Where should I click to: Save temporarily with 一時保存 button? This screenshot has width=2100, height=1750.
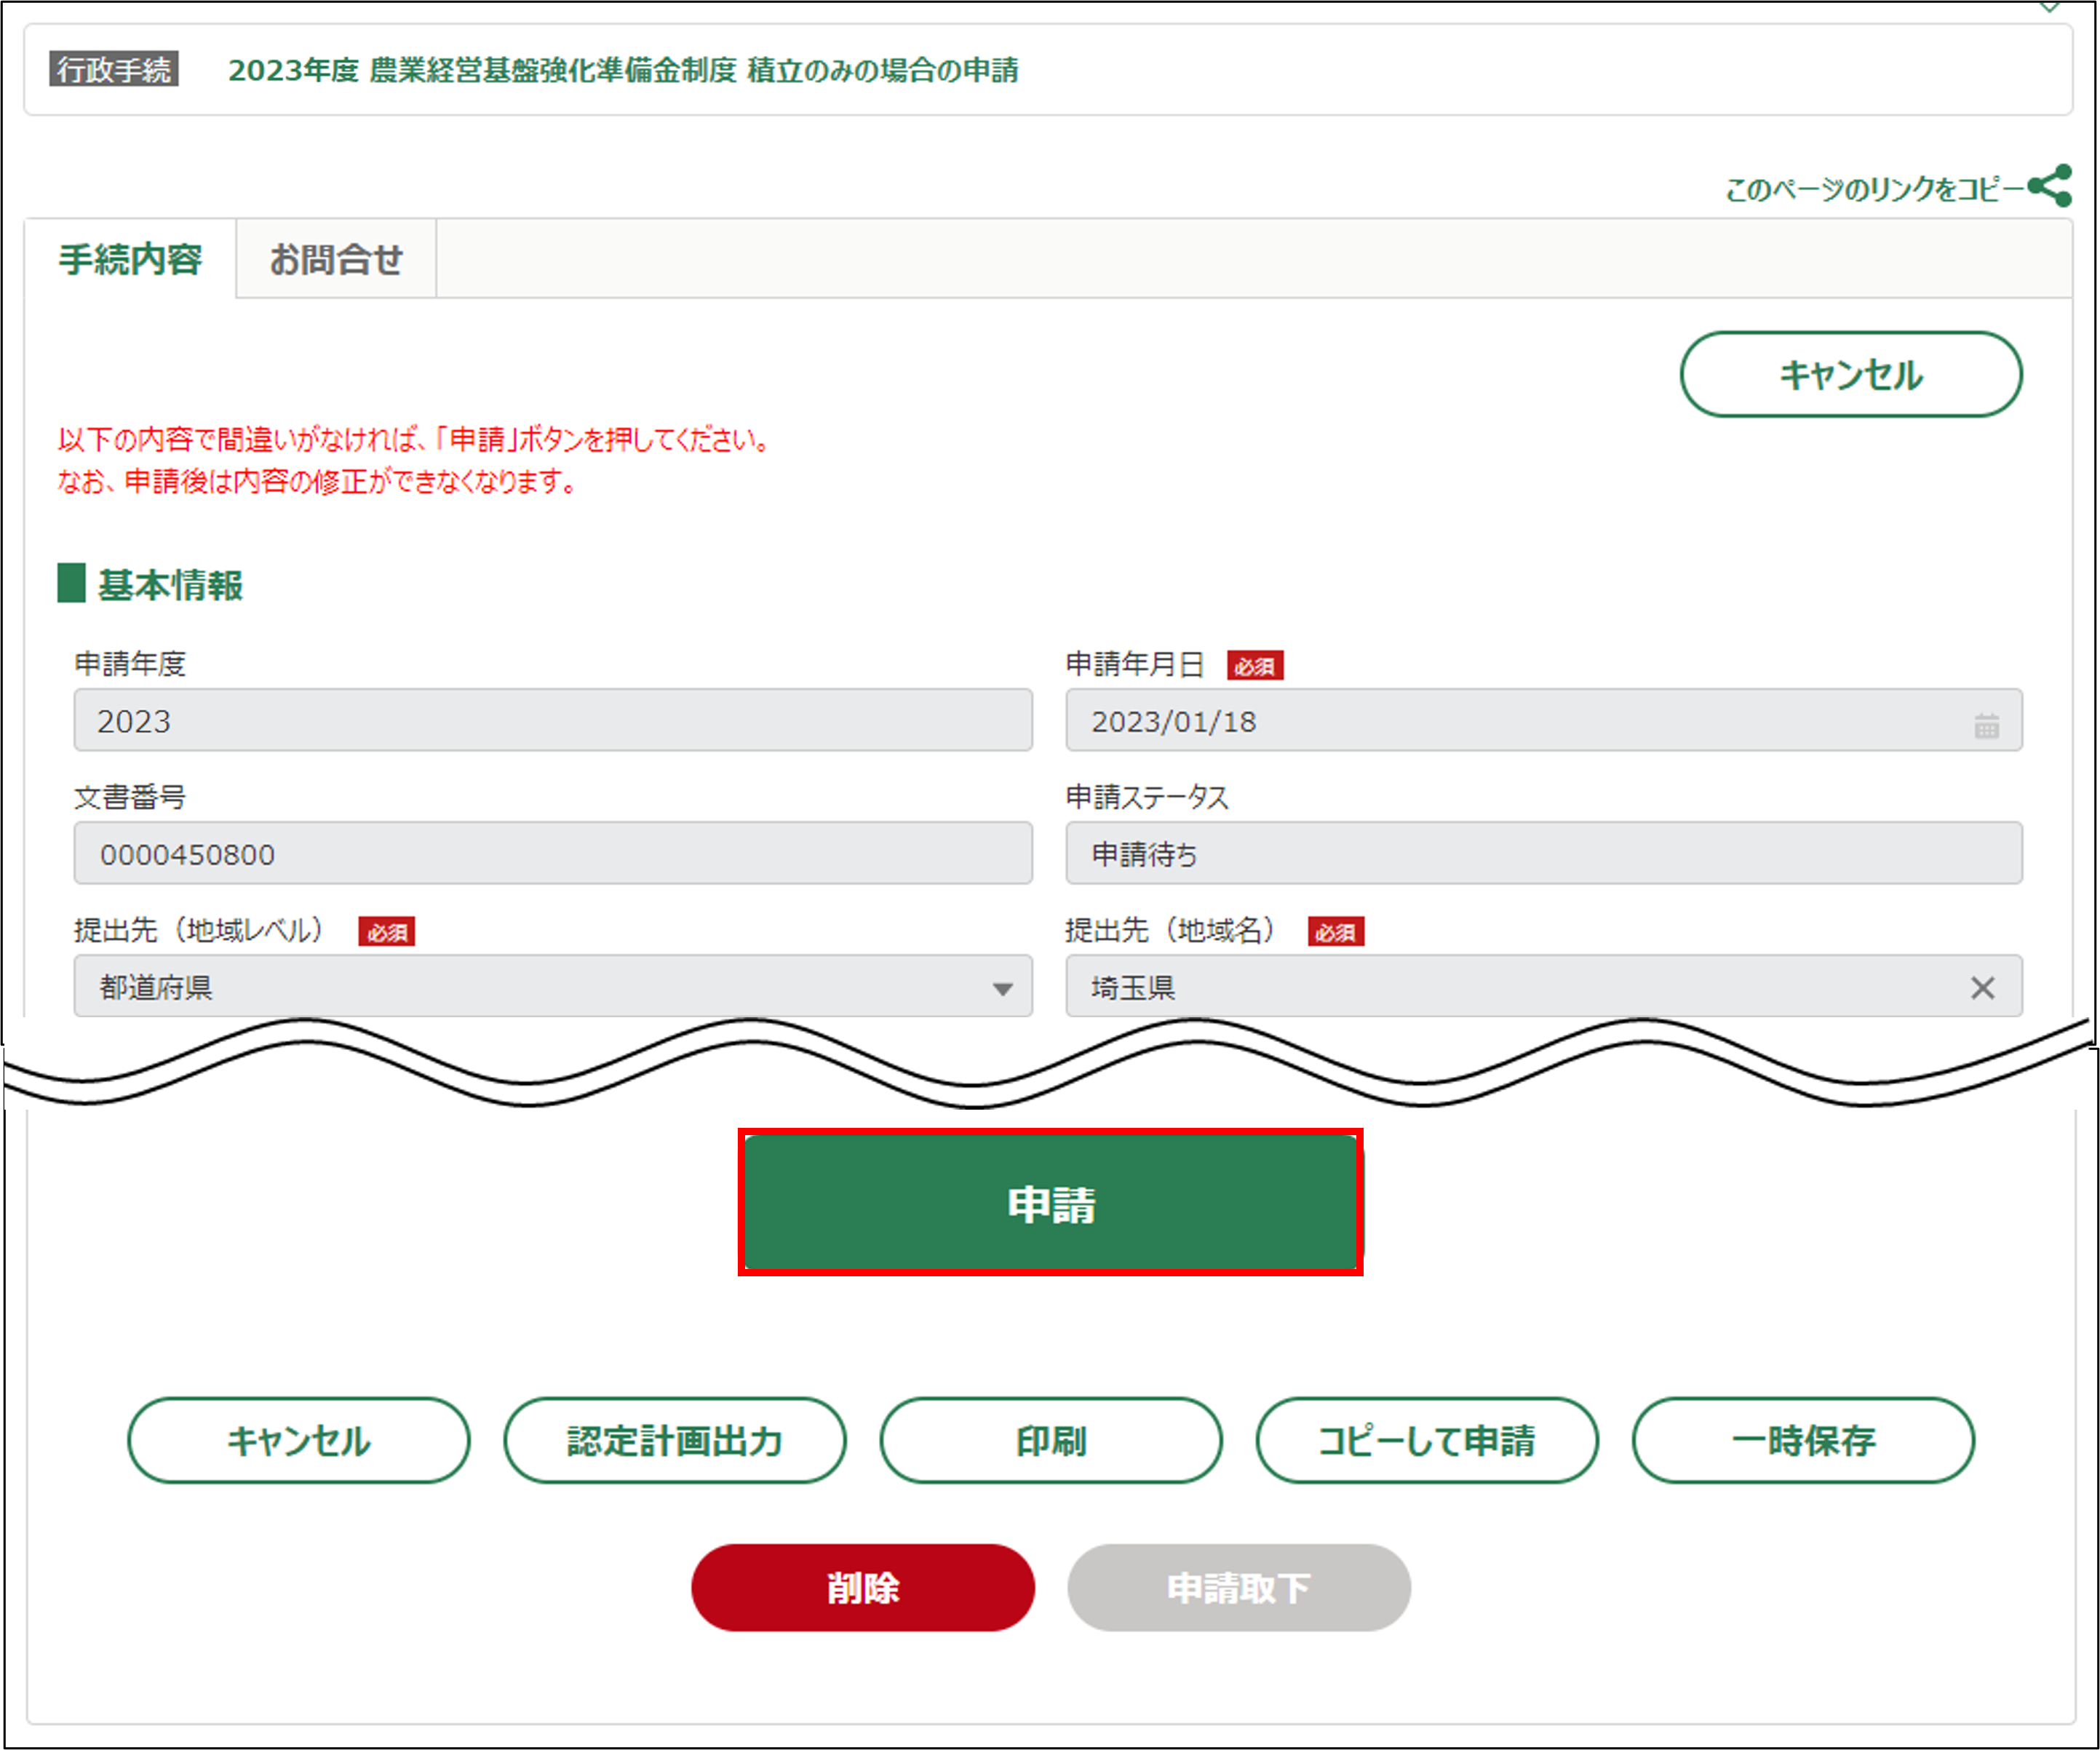(x=1802, y=1440)
